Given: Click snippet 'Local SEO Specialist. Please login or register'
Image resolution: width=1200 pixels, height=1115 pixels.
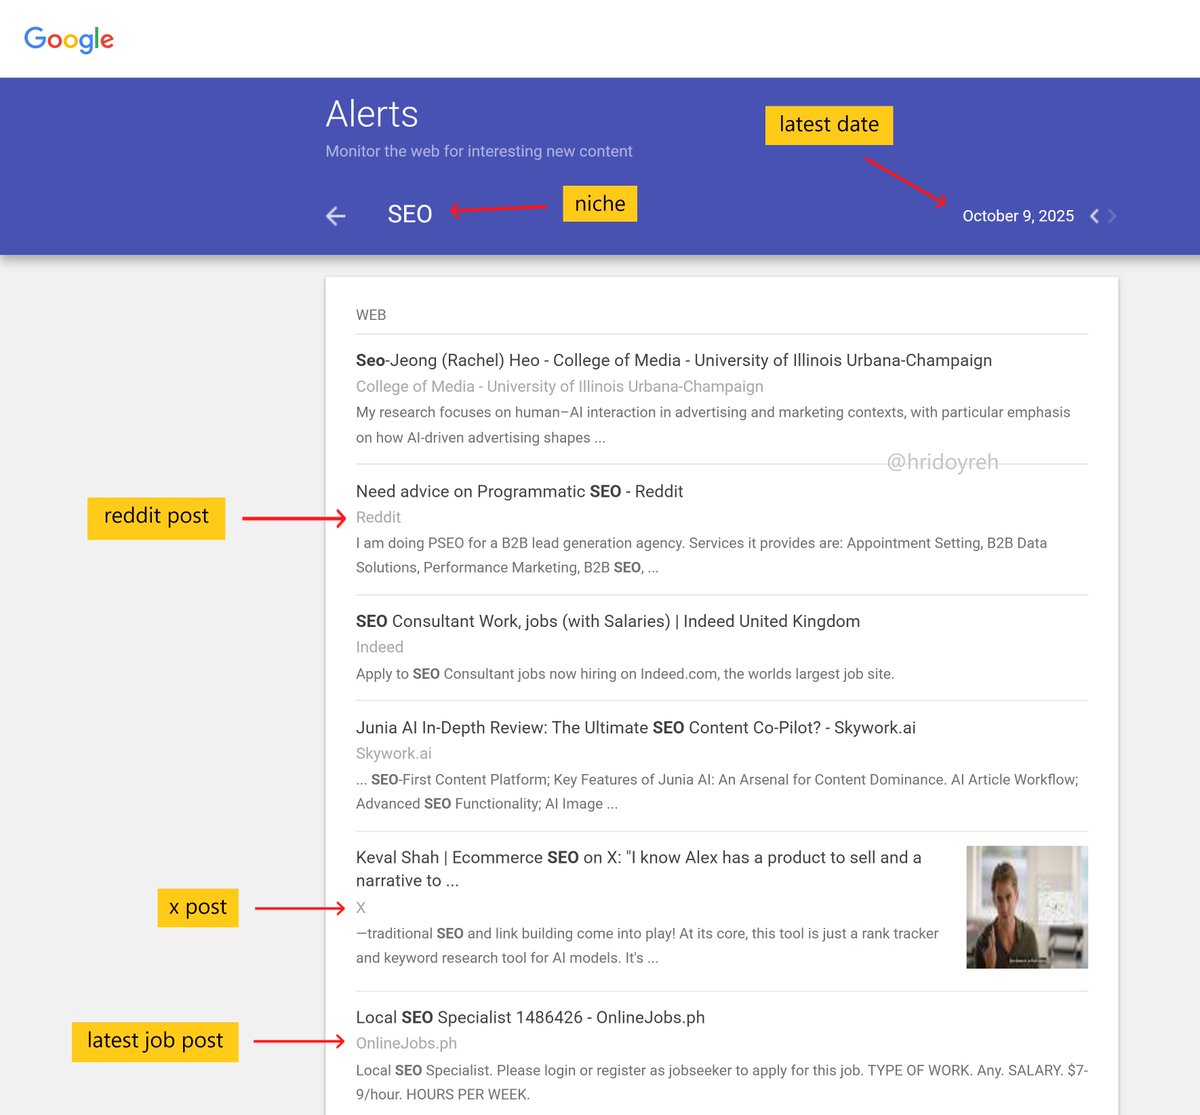Looking at the screenshot, I should 722,1082.
